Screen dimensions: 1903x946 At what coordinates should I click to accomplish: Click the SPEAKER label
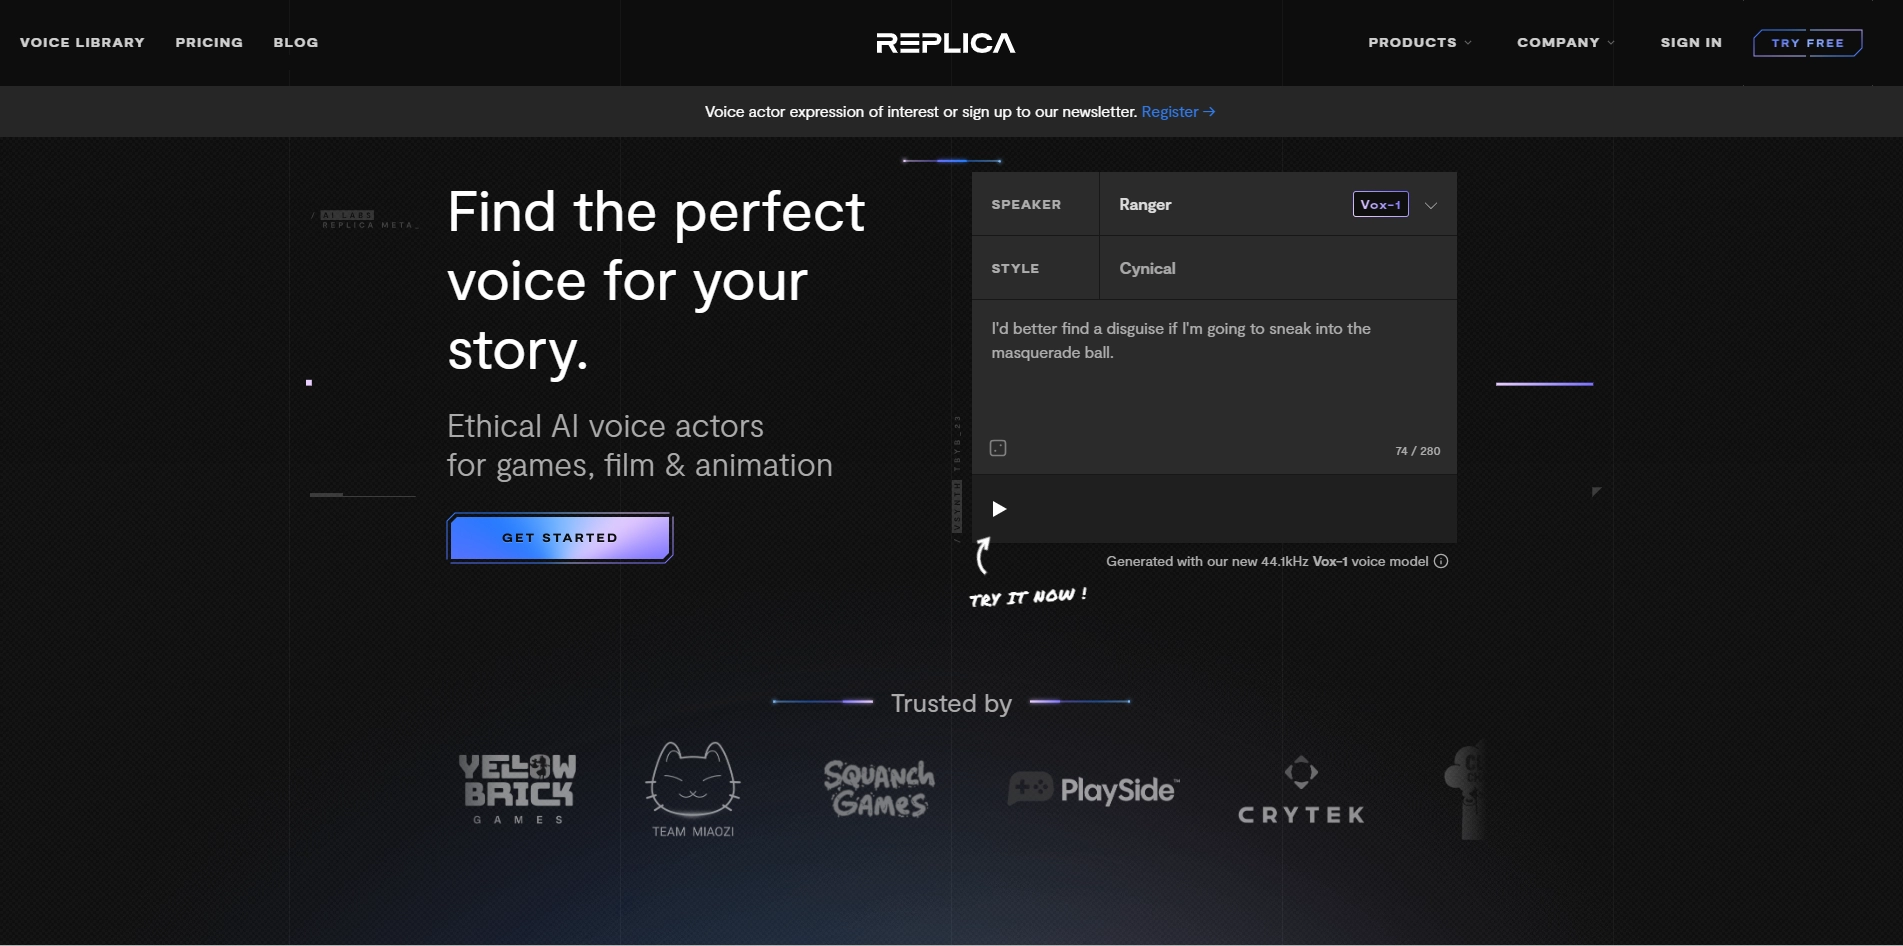click(x=1026, y=204)
